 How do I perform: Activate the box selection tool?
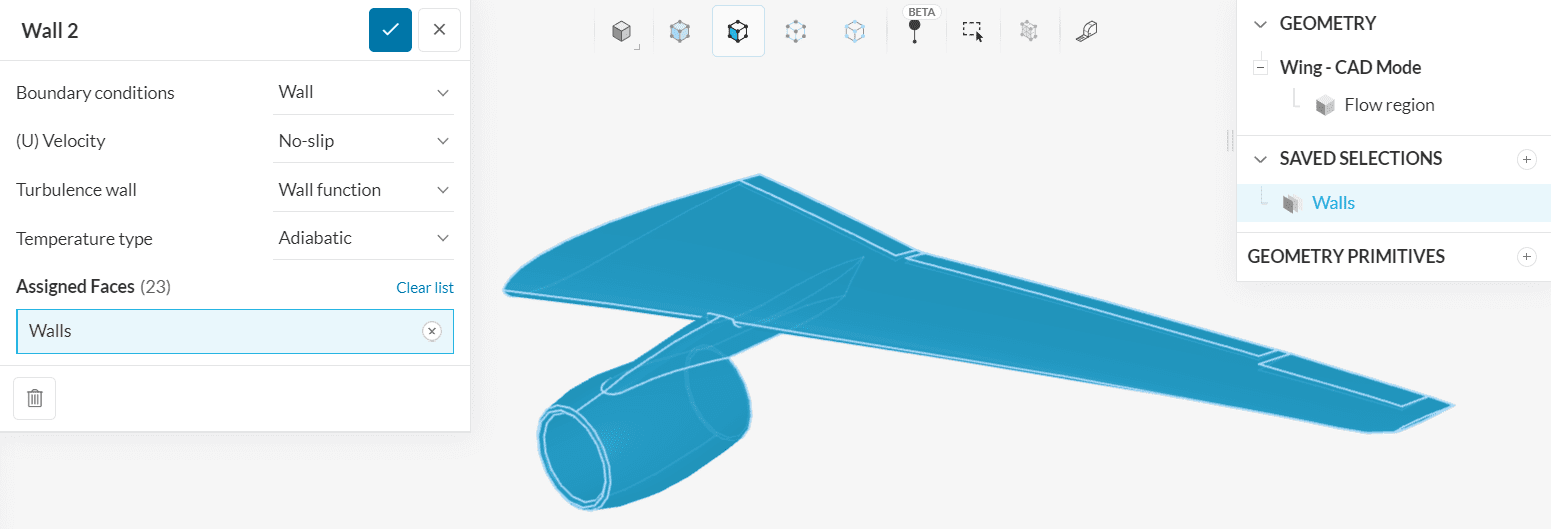pos(972,32)
